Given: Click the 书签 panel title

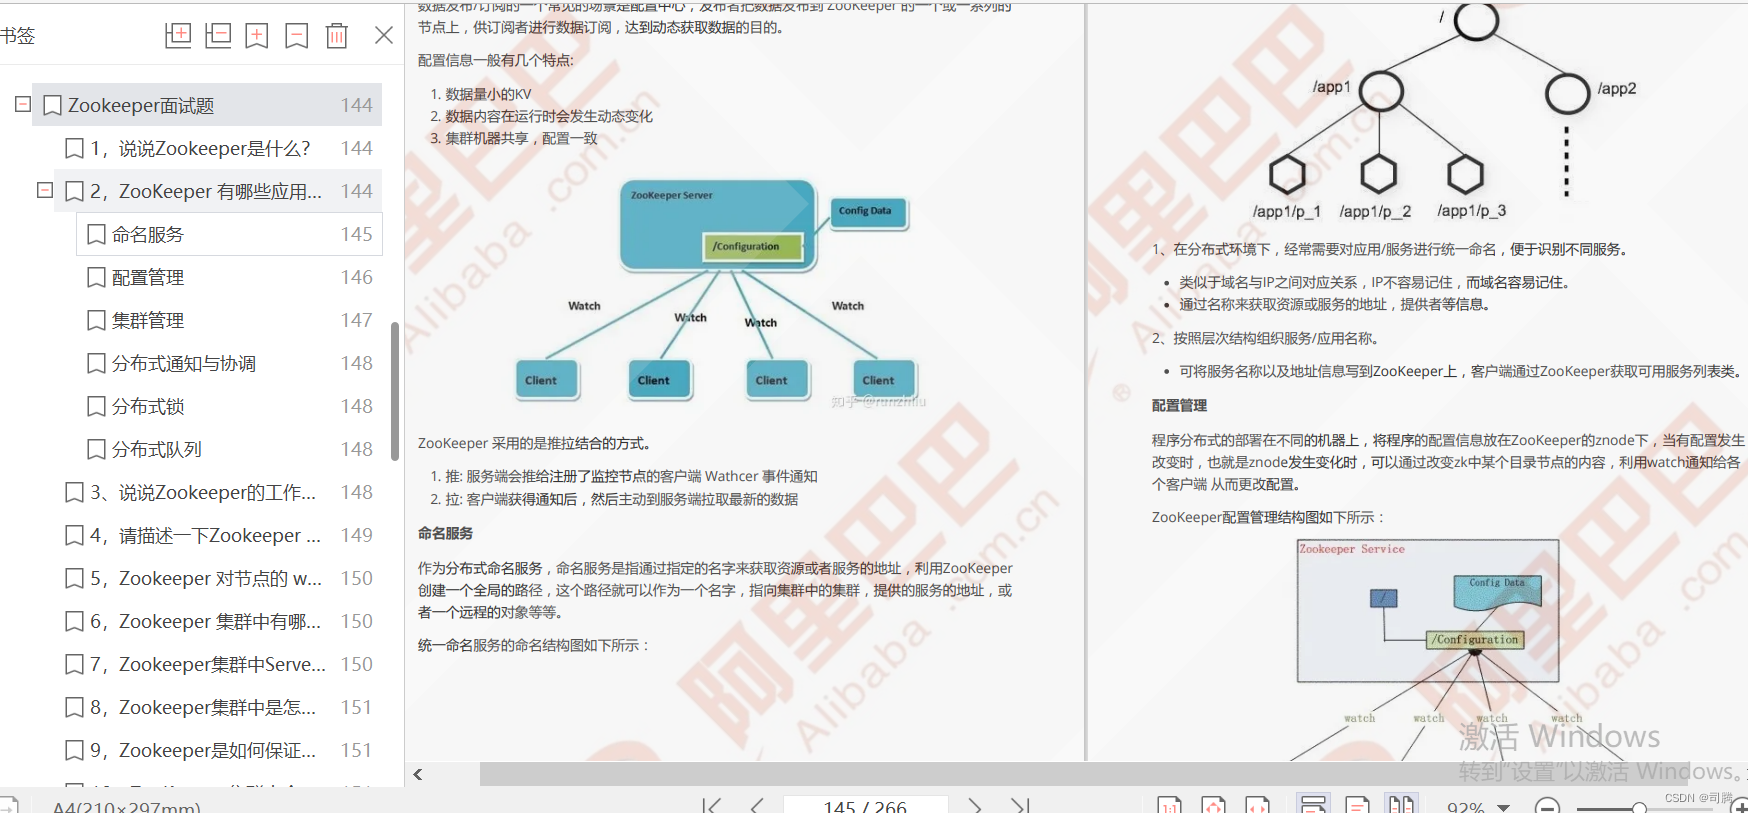Looking at the screenshot, I should tap(18, 36).
